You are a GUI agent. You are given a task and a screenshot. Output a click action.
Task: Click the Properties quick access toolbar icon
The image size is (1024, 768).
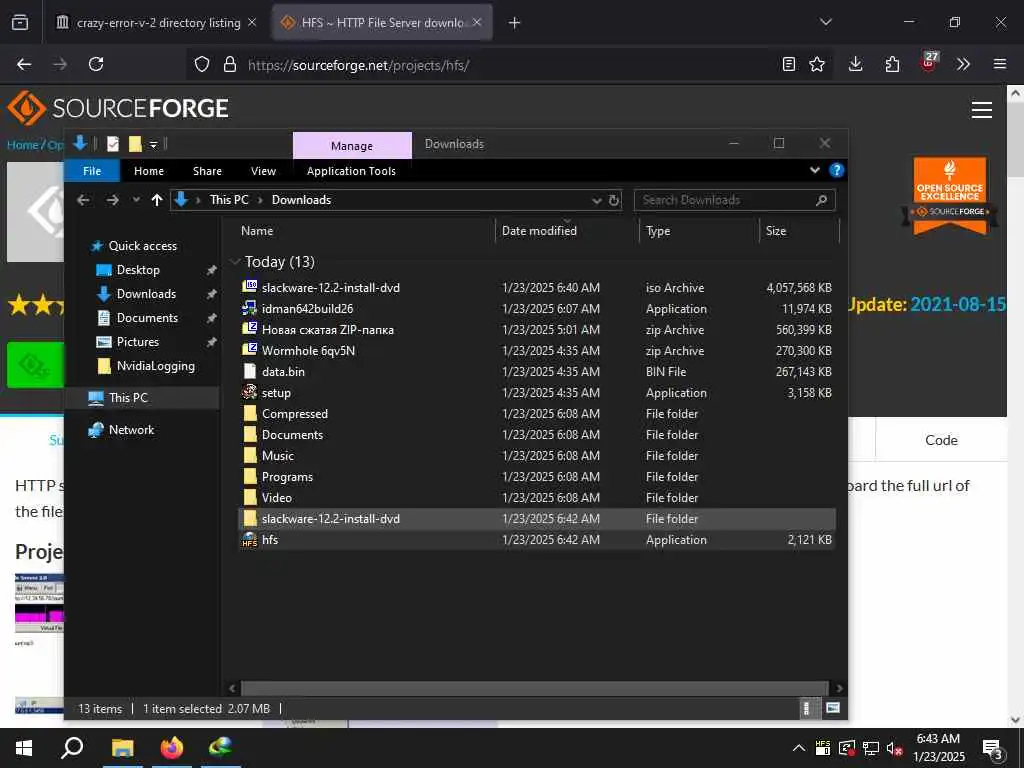pyautogui.click(x=113, y=144)
